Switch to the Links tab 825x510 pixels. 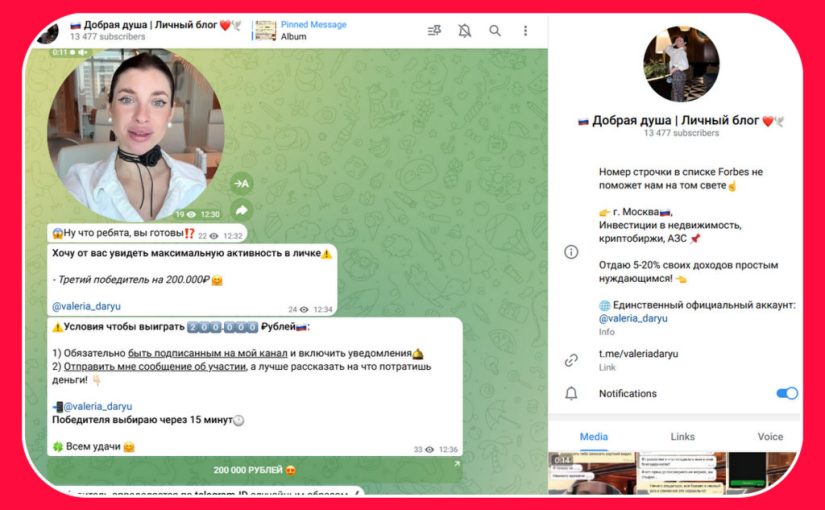683,436
